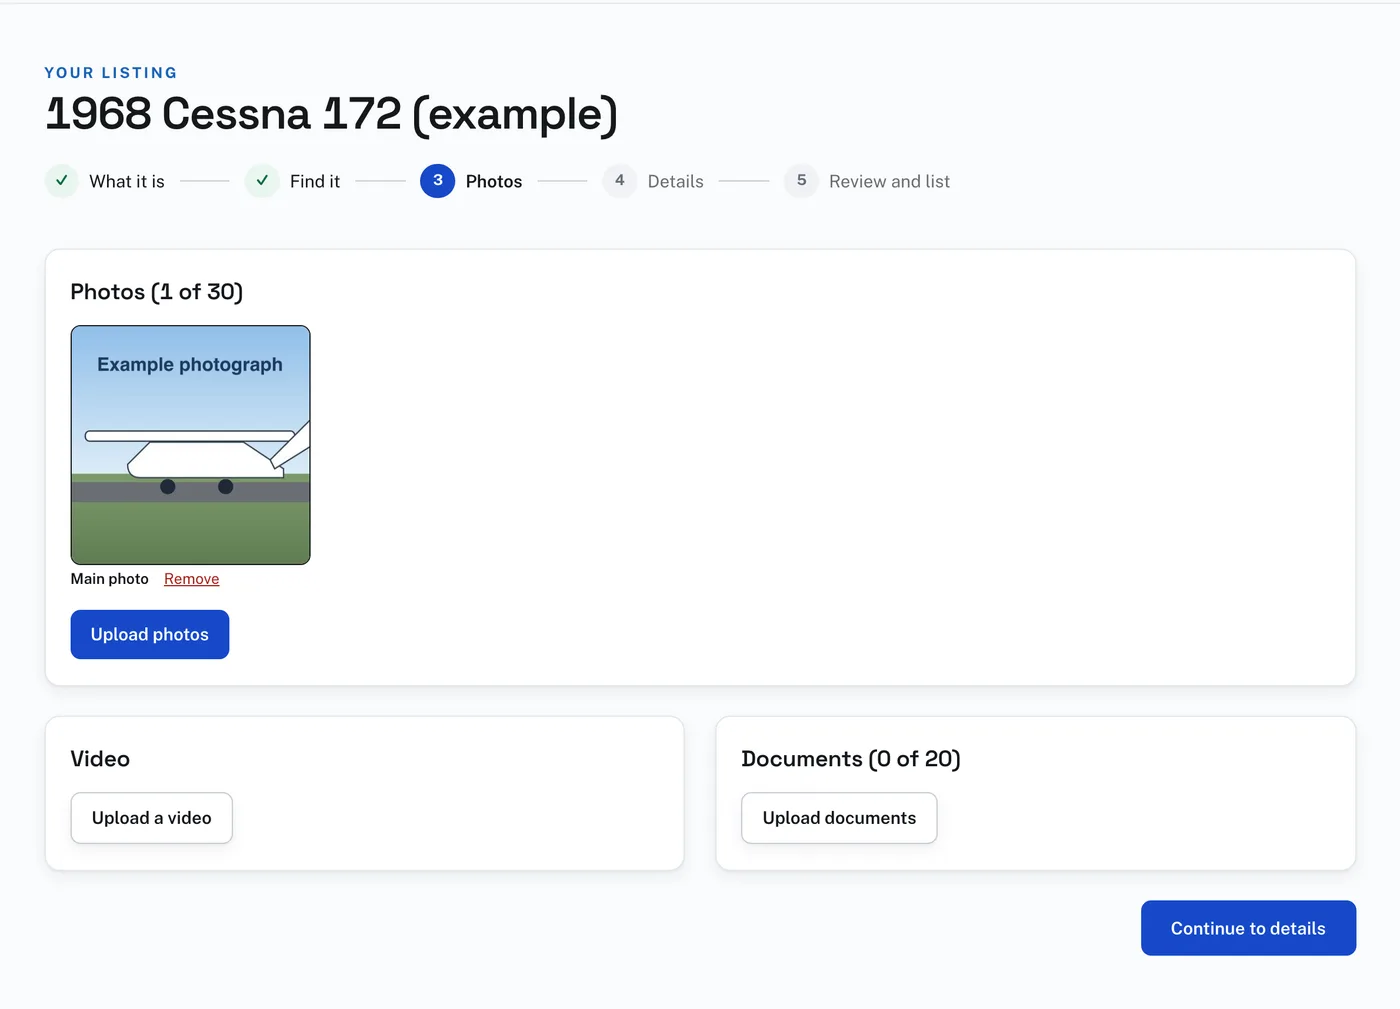Click the Upload a video button
Image resolution: width=1400 pixels, height=1009 pixels.
[x=152, y=818]
